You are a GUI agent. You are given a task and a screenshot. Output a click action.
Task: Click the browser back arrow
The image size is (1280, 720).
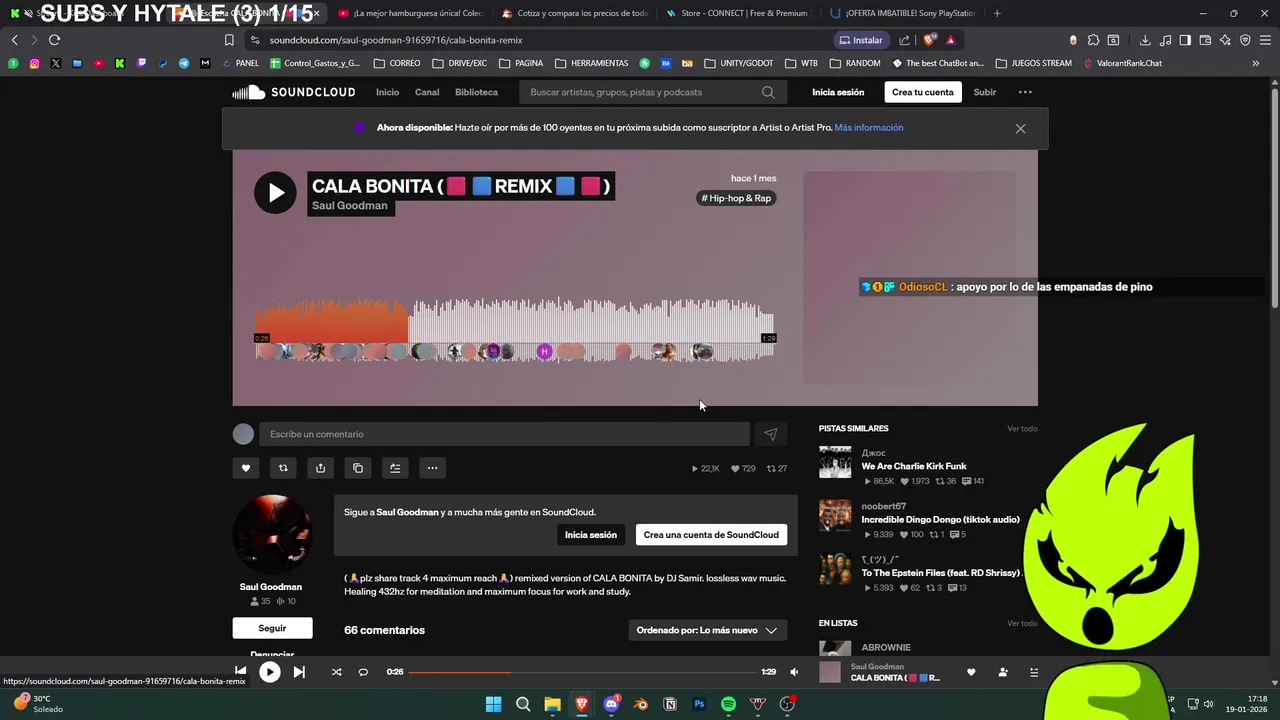coord(14,40)
